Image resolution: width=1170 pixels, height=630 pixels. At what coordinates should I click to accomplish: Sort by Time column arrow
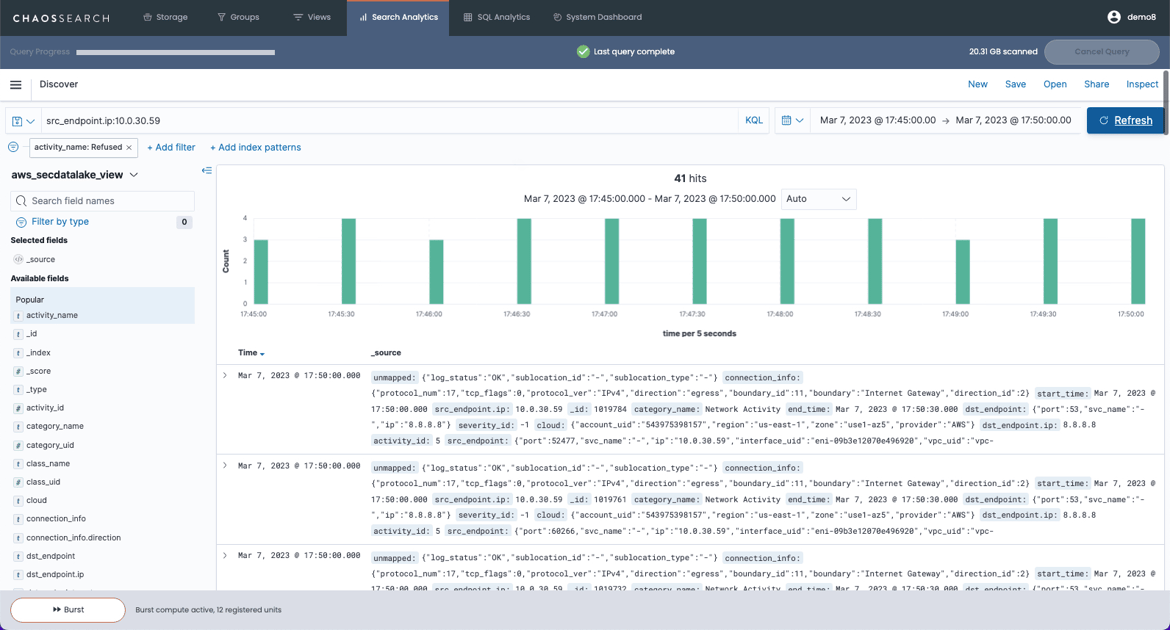(262, 354)
